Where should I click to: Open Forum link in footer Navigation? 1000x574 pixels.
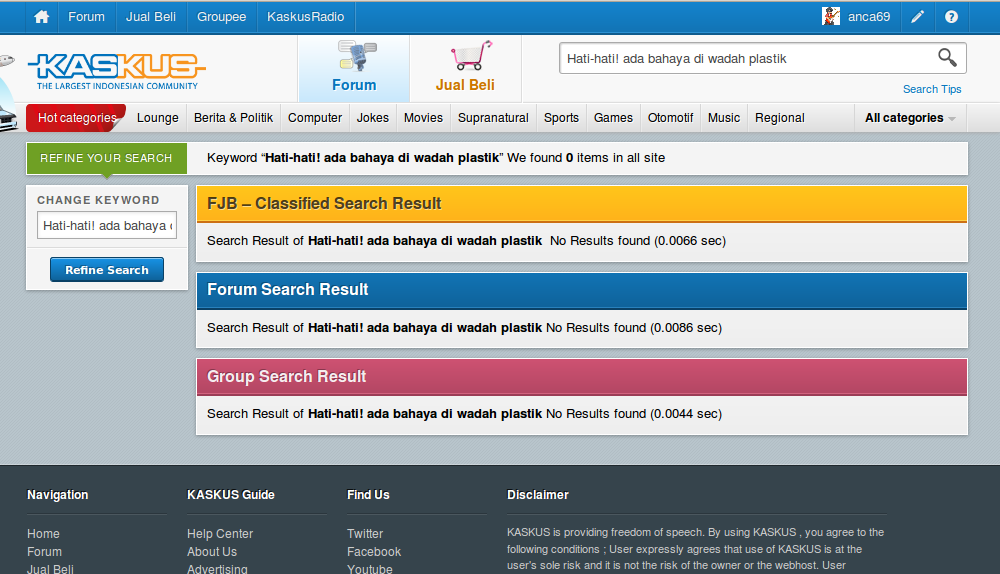45,552
